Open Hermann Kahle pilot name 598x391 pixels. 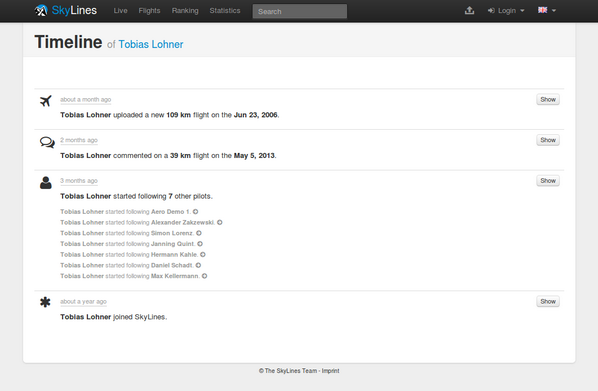[174, 254]
